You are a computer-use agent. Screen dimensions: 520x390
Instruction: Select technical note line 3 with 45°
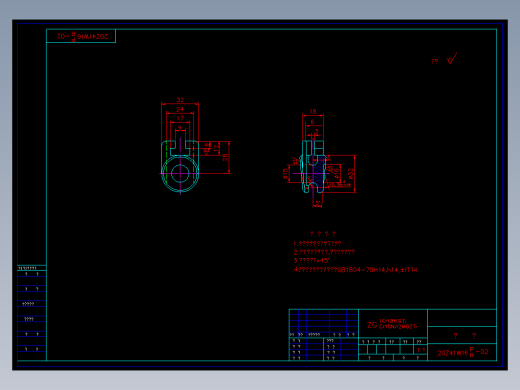pyautogui.click(x=311, y=261)
